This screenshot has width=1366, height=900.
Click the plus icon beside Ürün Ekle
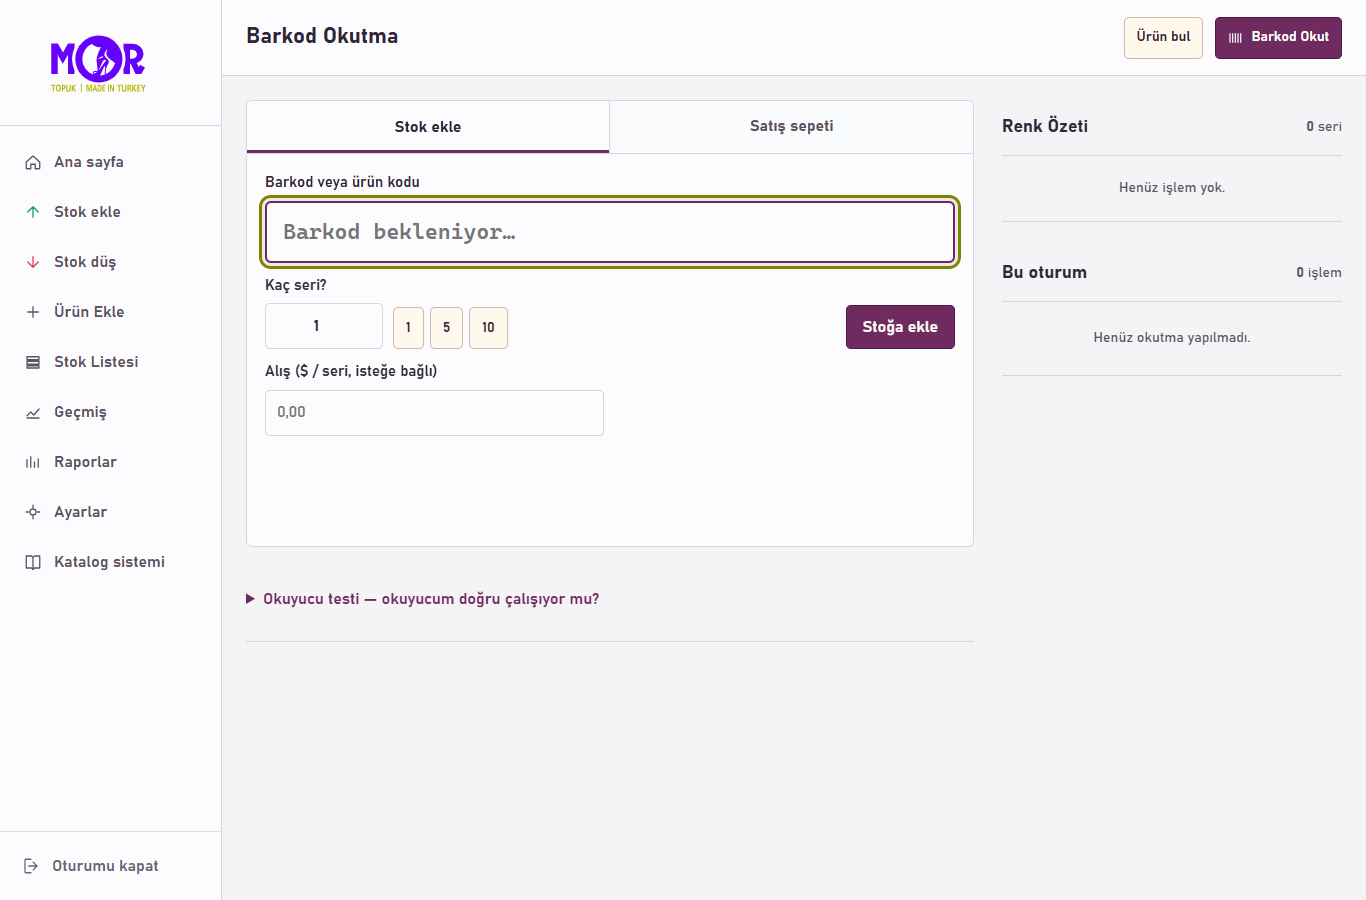click(33, 312)
